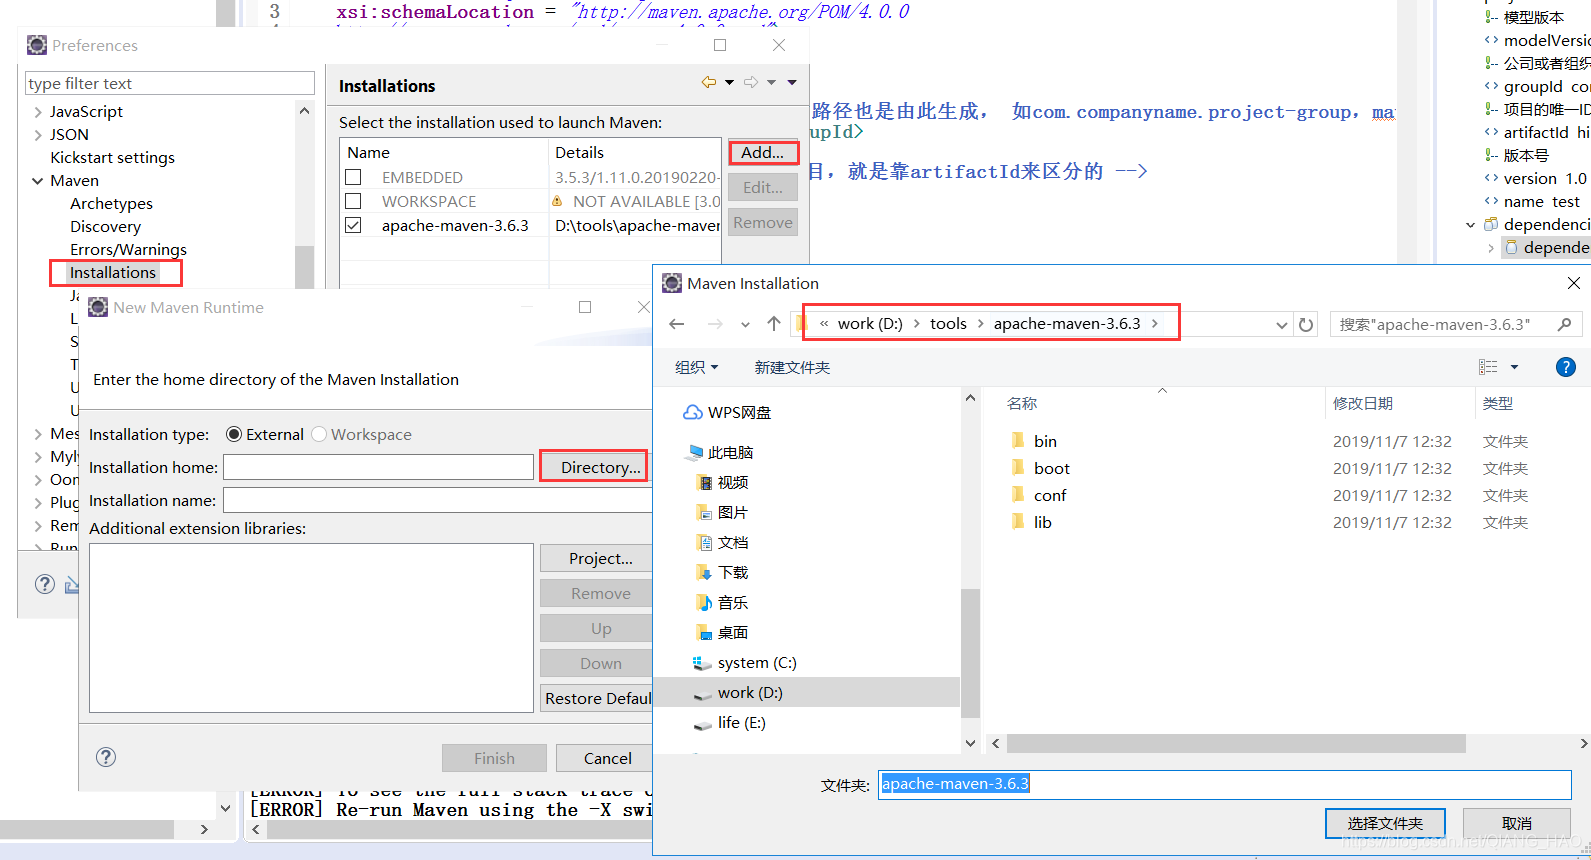Uncheck the apache-maven-3.6.3 installation checkbox
The width and height of the screenshot is (1591, 860).
(353, 225)
